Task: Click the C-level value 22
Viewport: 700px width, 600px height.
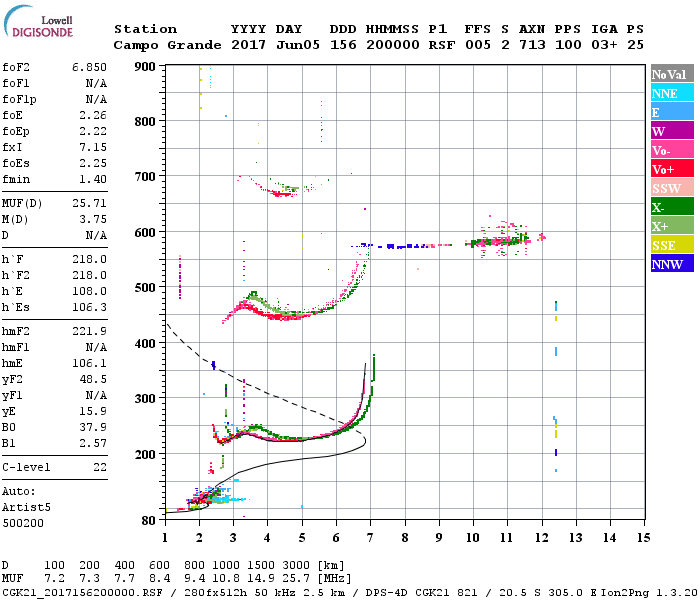Action: pyautogui.click(x=99, y=467)
